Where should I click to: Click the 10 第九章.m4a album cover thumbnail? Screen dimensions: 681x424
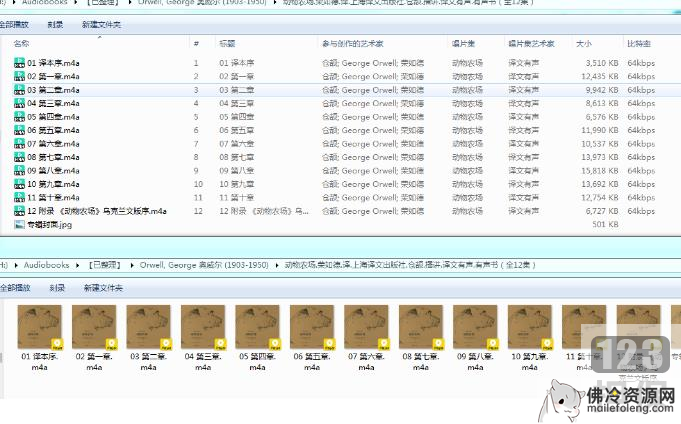[529, 327]
